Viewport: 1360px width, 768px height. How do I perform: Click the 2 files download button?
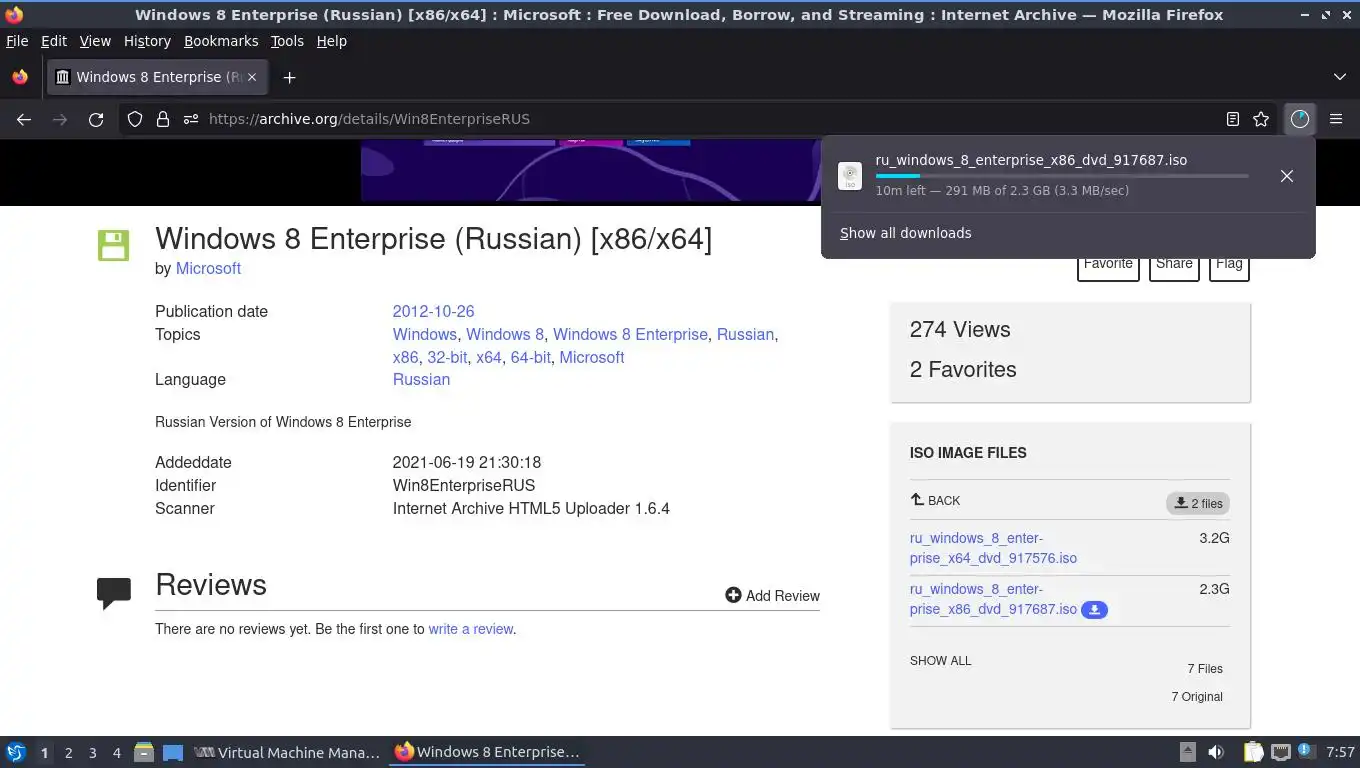[x=1198, y=503]
